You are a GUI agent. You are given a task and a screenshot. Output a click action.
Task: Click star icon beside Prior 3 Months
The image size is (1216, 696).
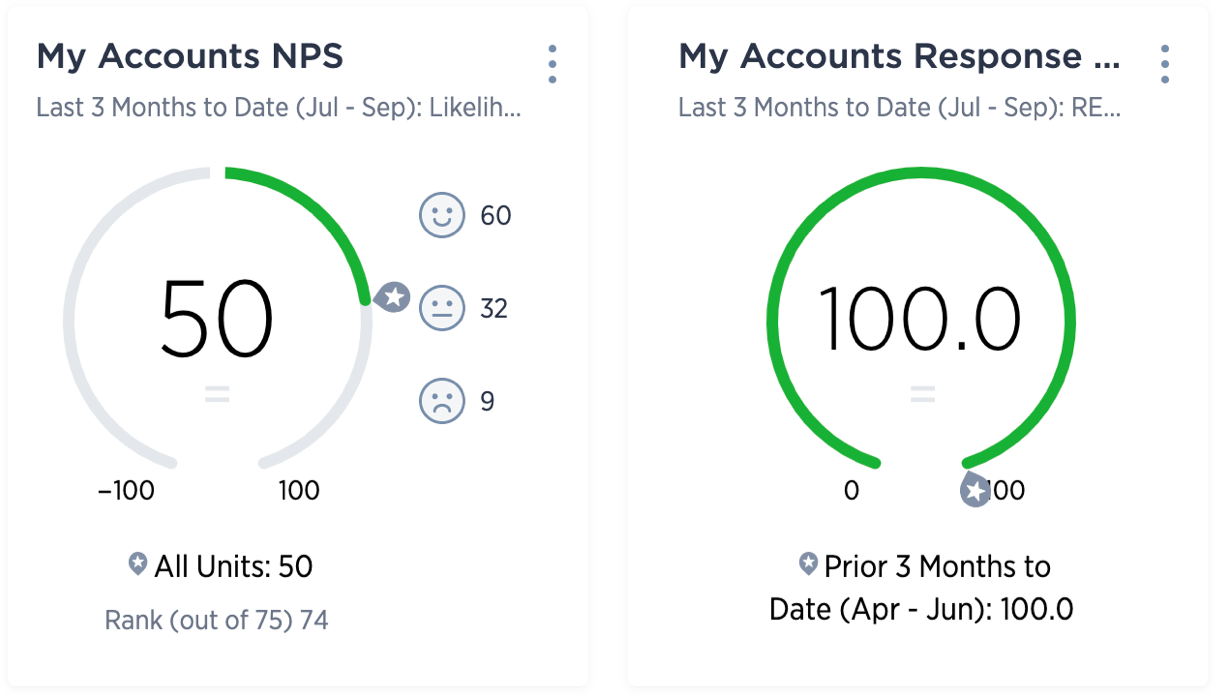coord(808,565)
